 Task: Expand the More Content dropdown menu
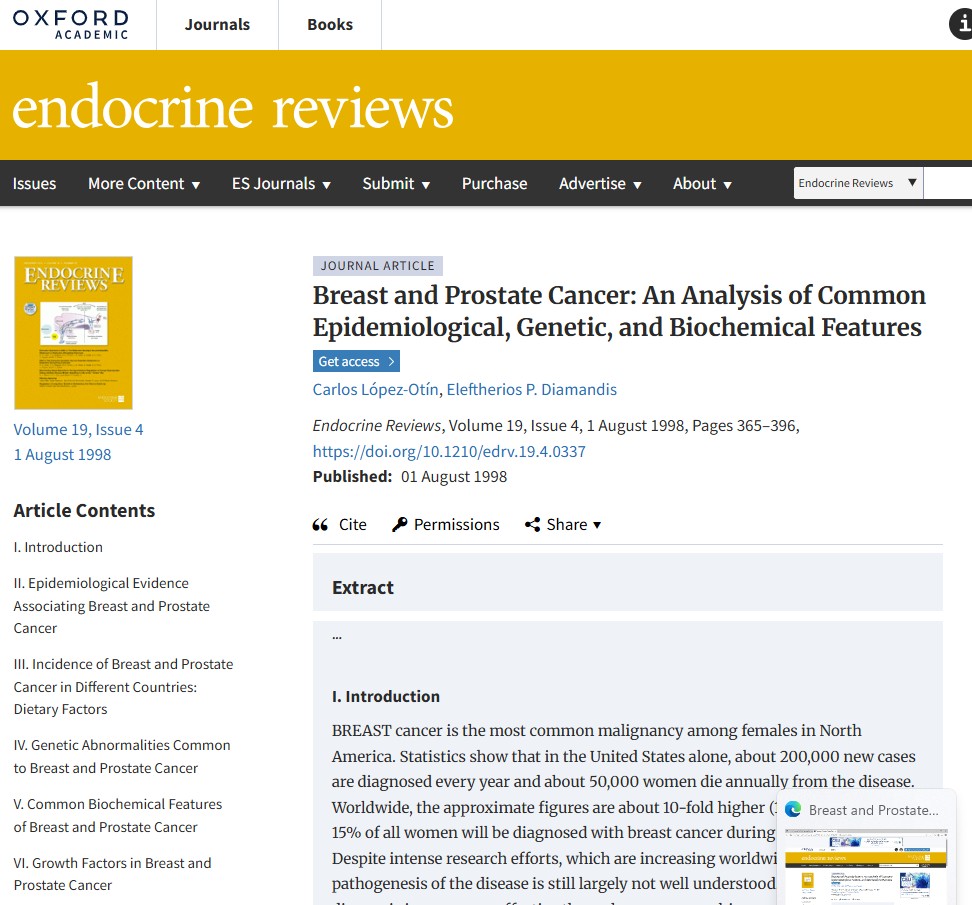pos(144,184)
